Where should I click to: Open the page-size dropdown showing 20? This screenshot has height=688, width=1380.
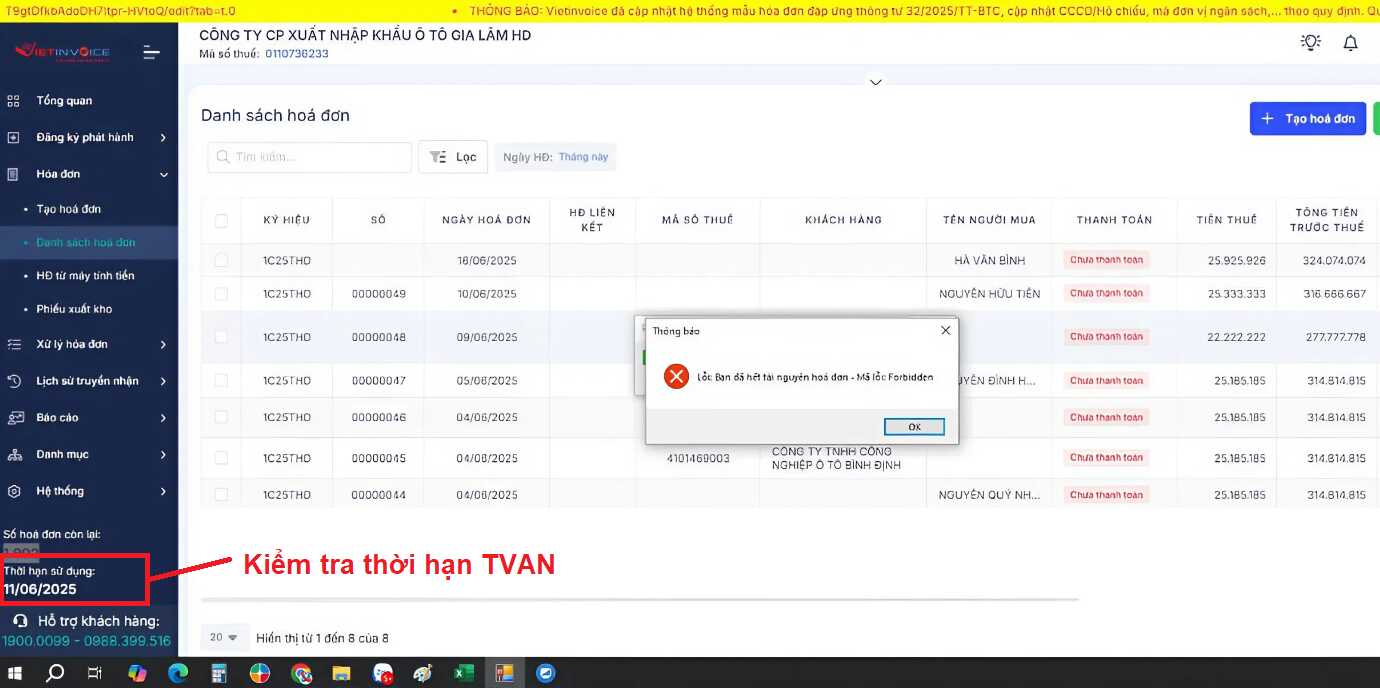coord(224,637)
